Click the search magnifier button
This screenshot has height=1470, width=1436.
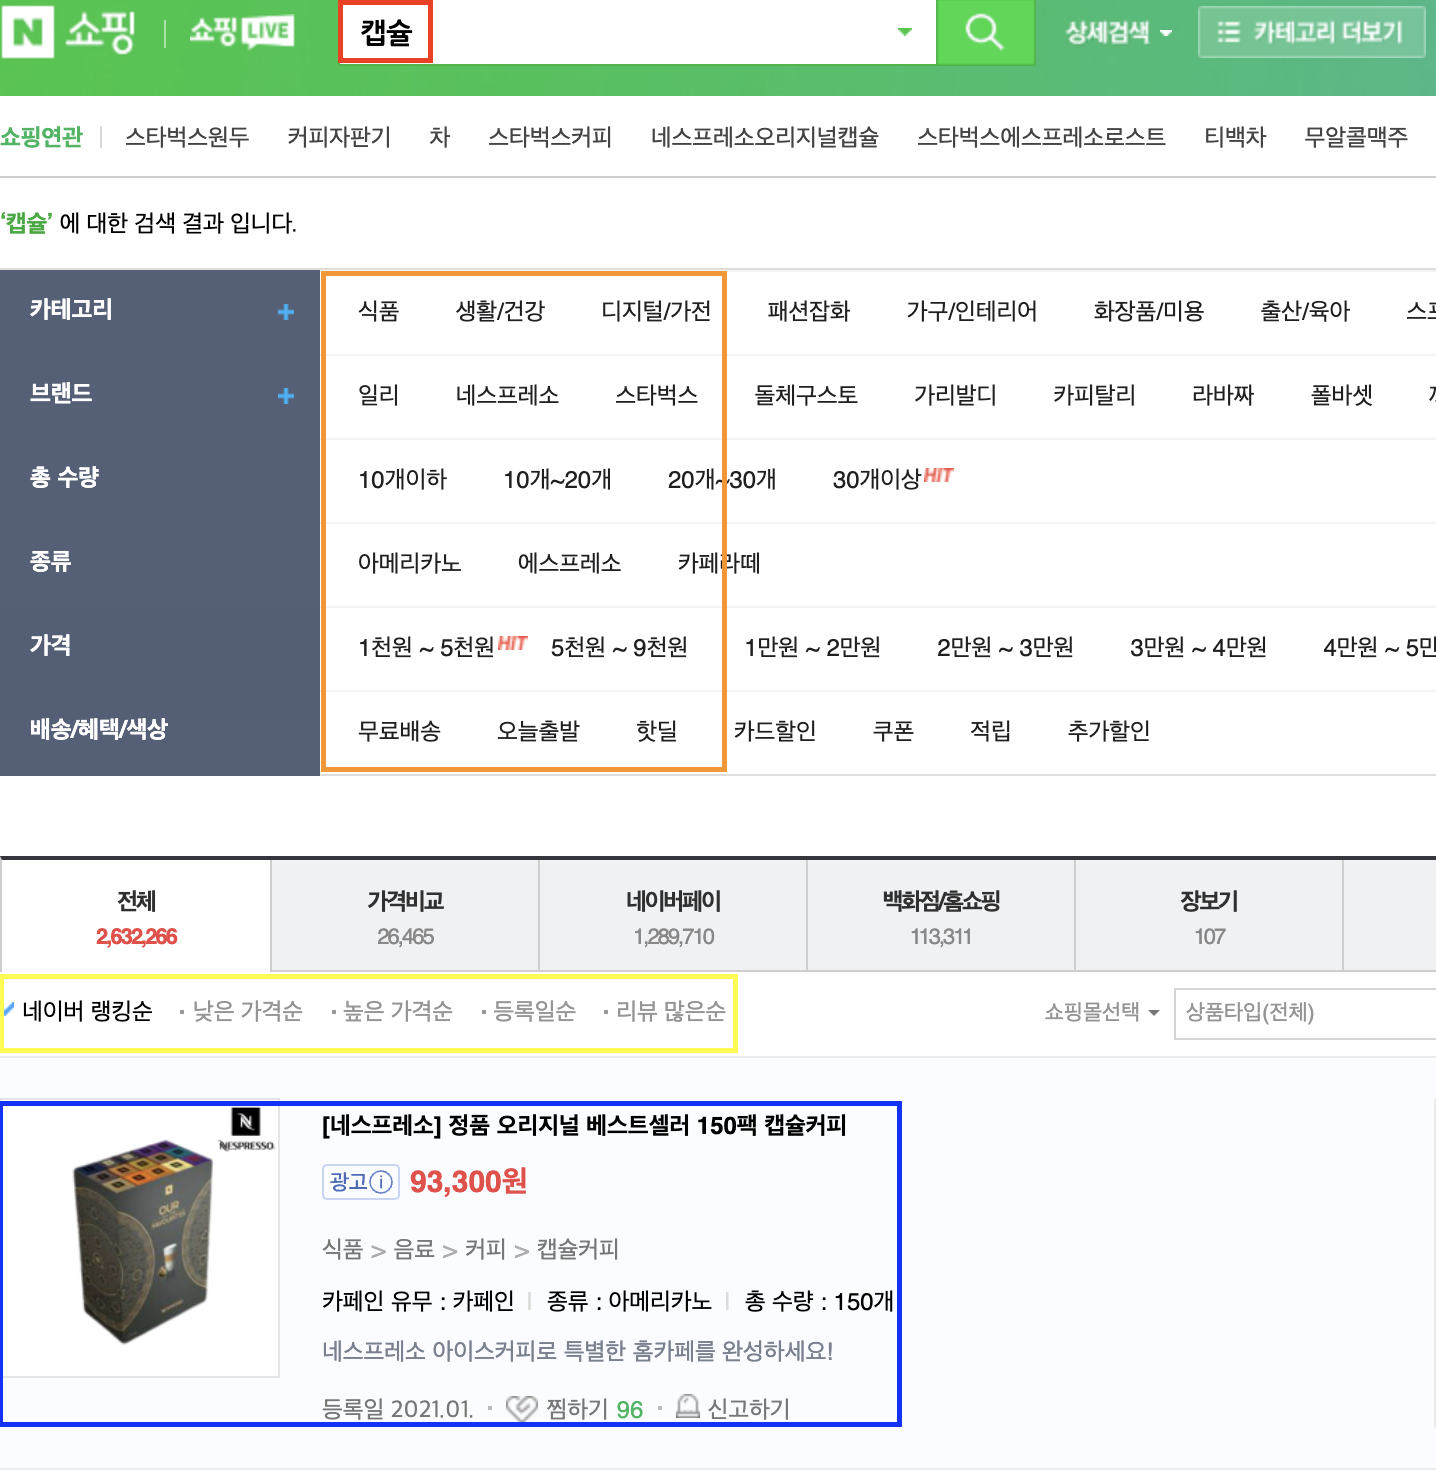click(984, 32)
